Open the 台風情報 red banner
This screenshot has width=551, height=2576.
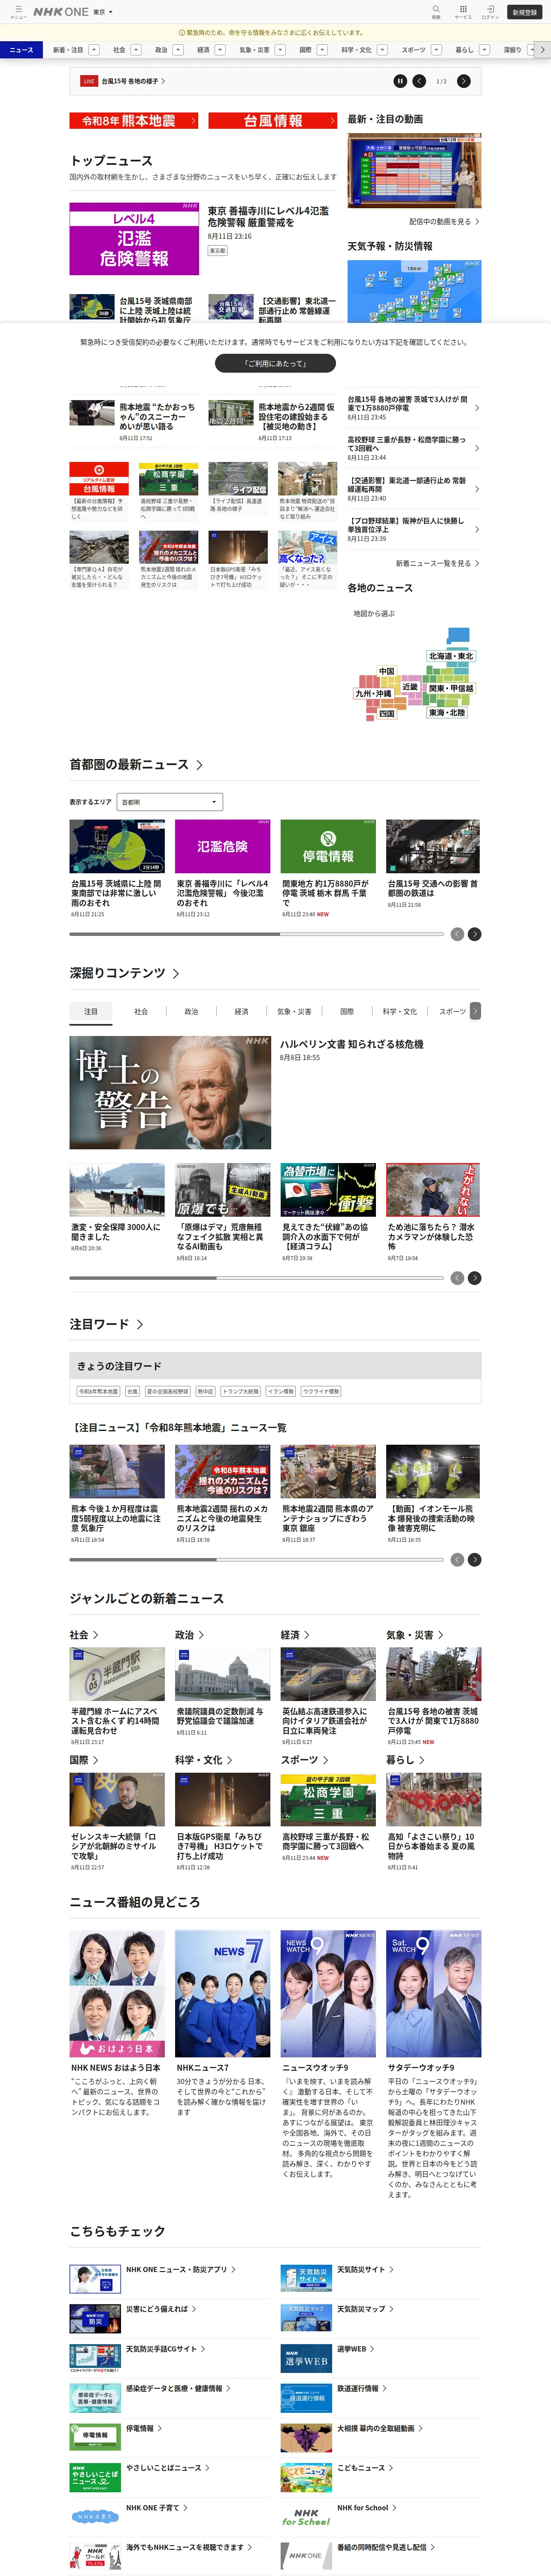(x=273, y=121)
